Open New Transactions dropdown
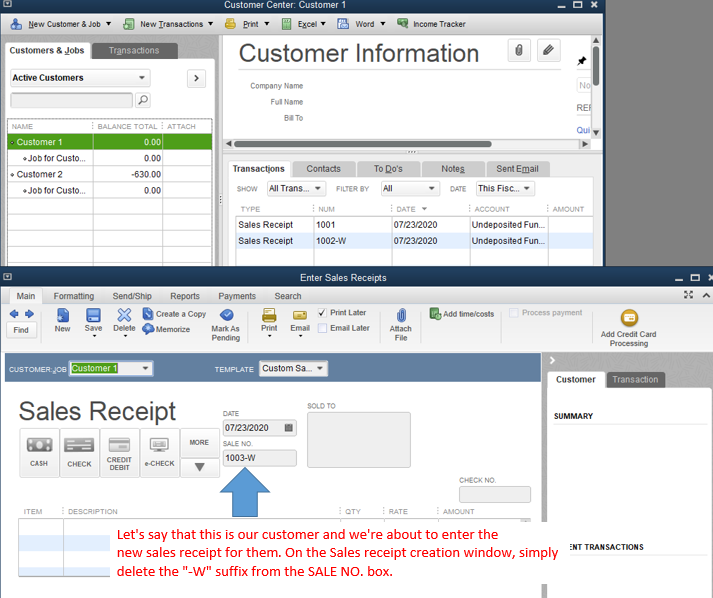The height and width of the screenshot is (598, 713). click(x=168, y=24)
